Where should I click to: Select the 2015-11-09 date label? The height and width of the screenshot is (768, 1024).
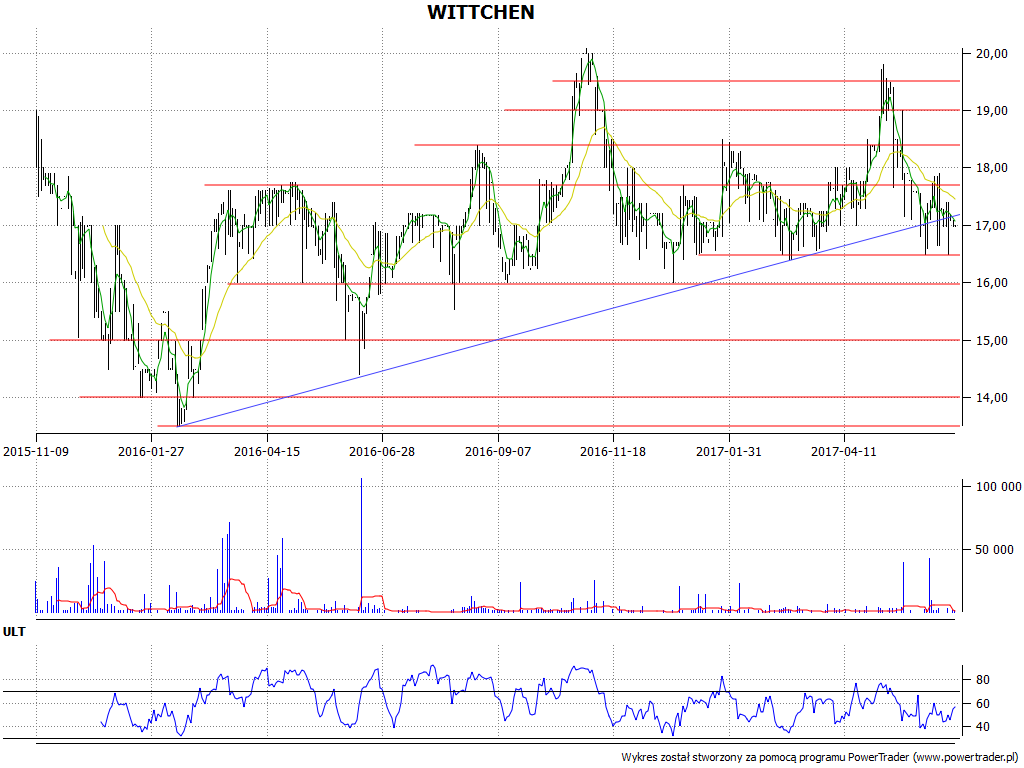(36, 451)
